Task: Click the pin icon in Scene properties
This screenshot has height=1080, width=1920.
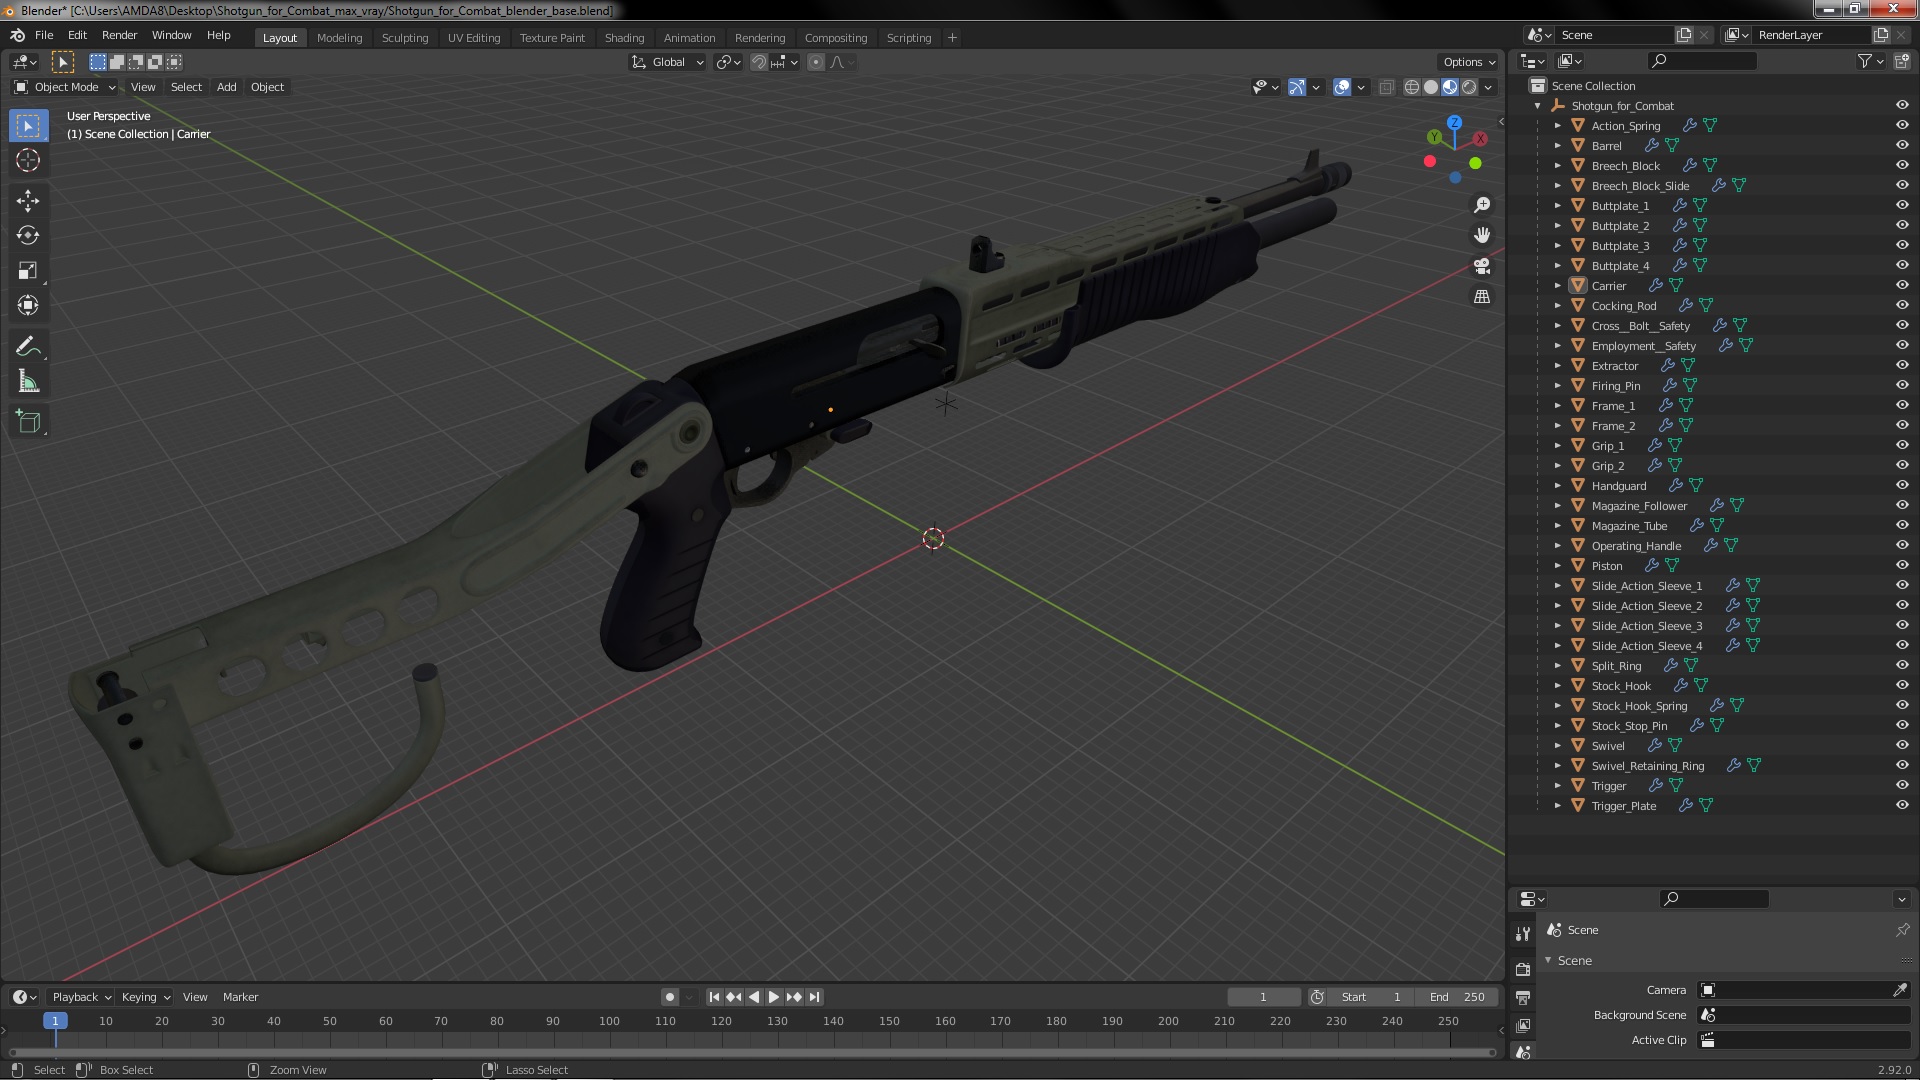Action: tap(1902, 930)
